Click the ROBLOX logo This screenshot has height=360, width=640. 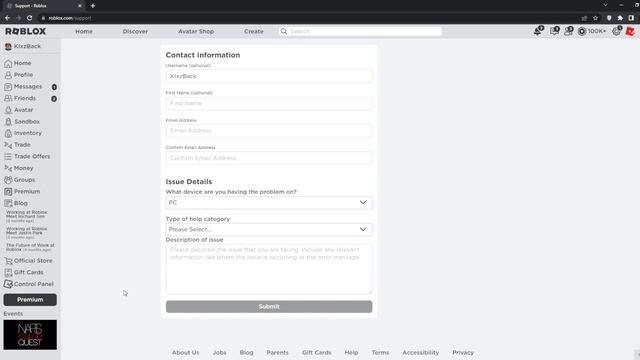coord(25,31)
